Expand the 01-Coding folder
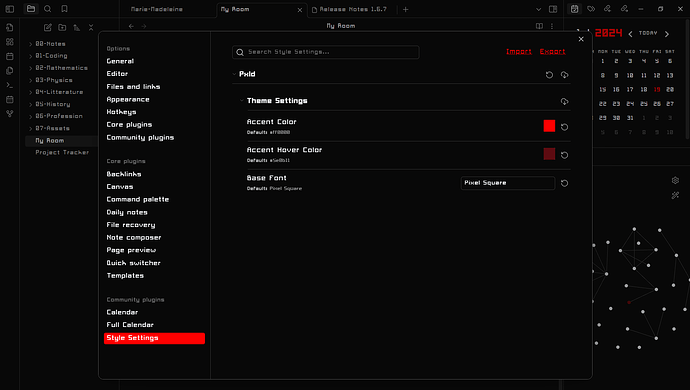 point(30,56)
